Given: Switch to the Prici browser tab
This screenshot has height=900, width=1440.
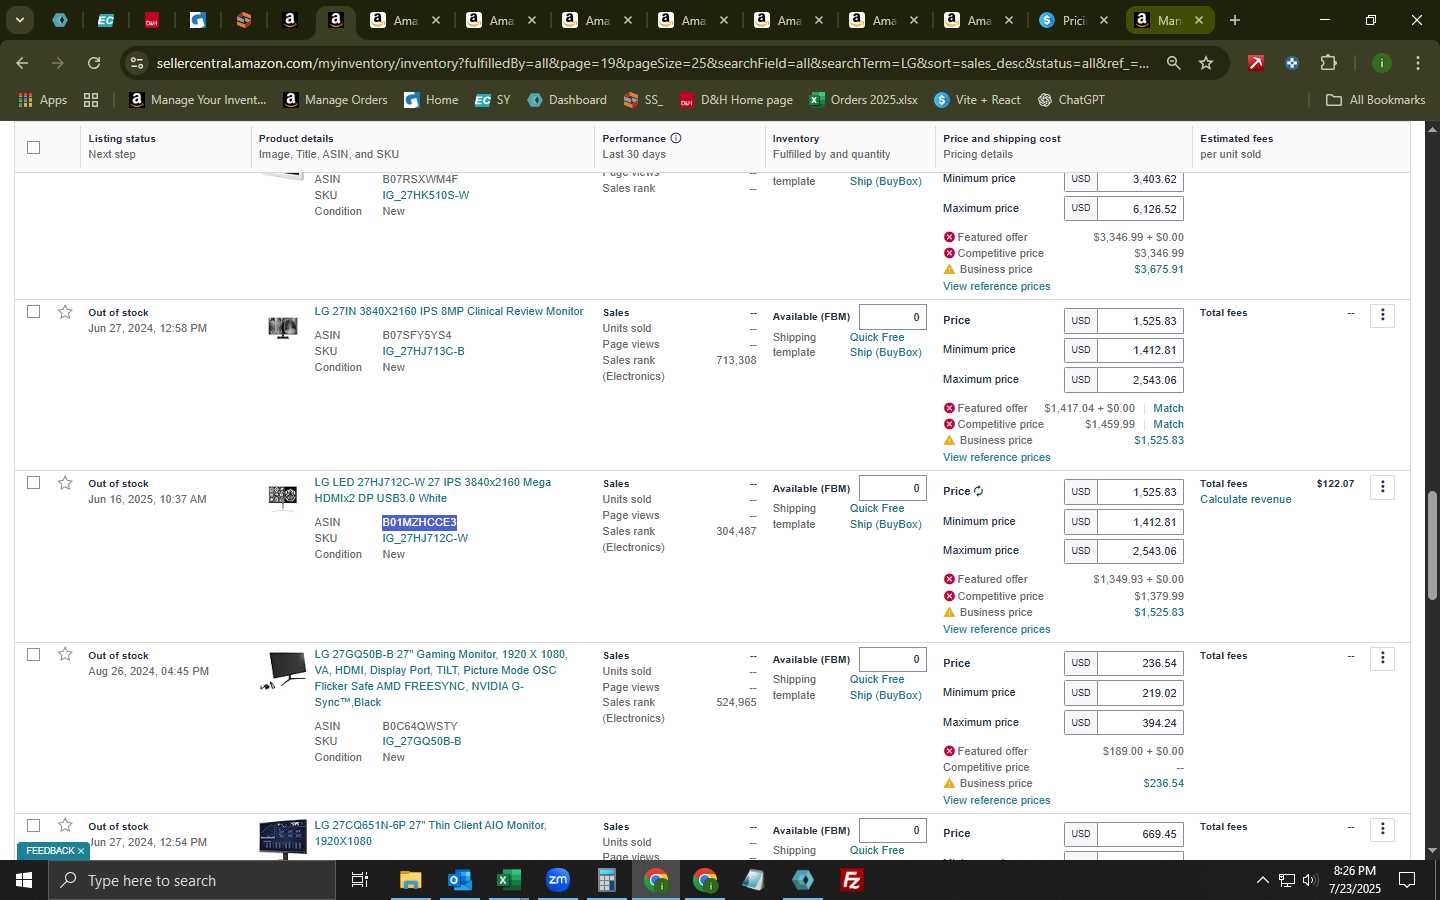Looking at the screenshot, I should pos(1072,20).
